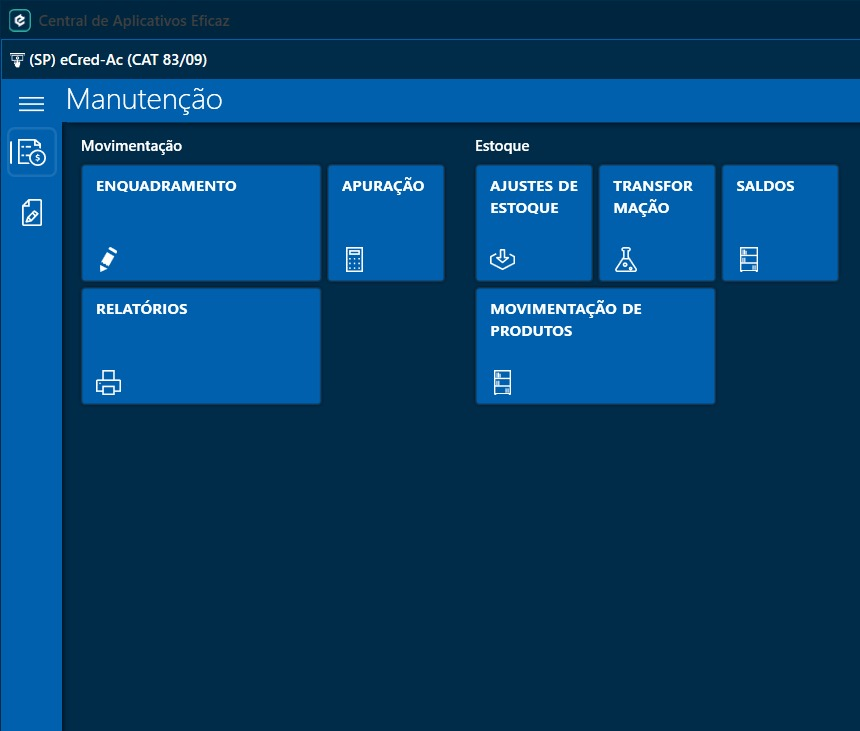Select the sidebar document edit icon

(31, 212)
